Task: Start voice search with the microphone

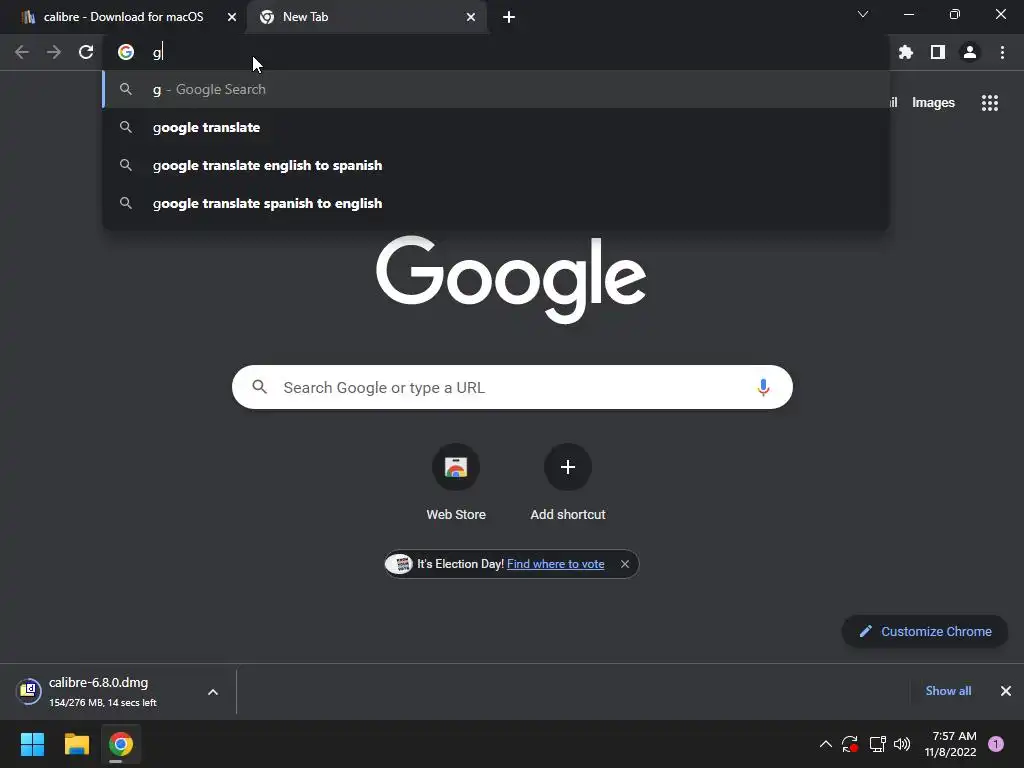Action: 763,387
